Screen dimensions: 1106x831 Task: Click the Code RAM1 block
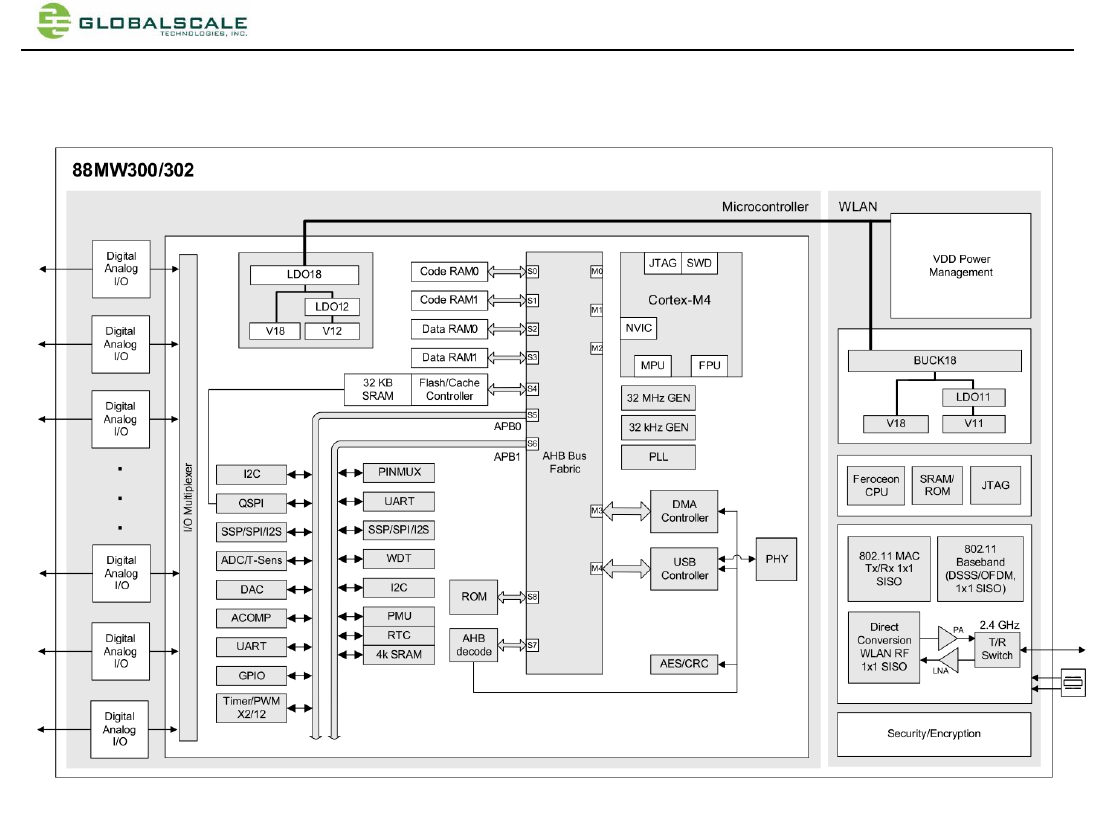(449, 301)
